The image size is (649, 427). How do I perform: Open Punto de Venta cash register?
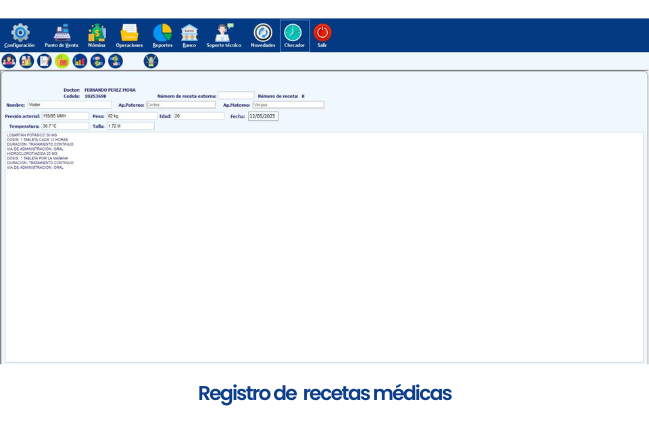62,33
